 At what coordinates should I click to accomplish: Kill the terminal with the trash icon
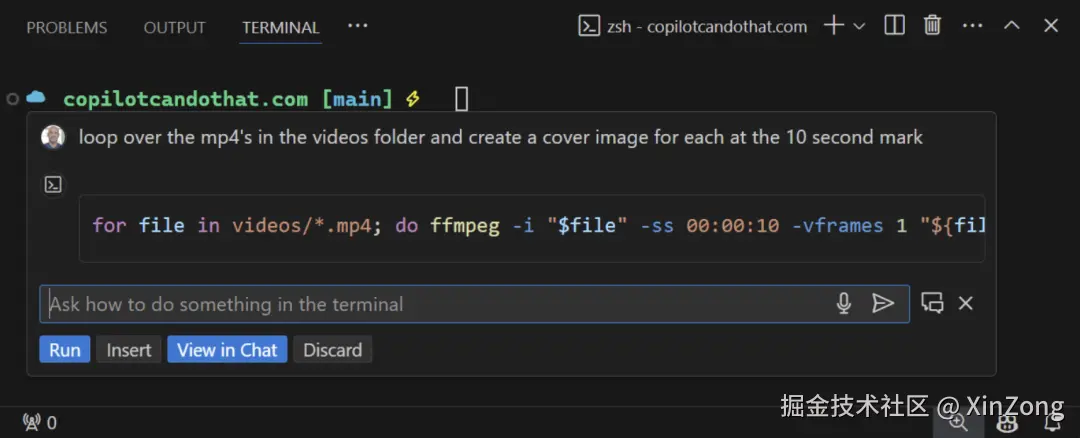click(932, 26)
